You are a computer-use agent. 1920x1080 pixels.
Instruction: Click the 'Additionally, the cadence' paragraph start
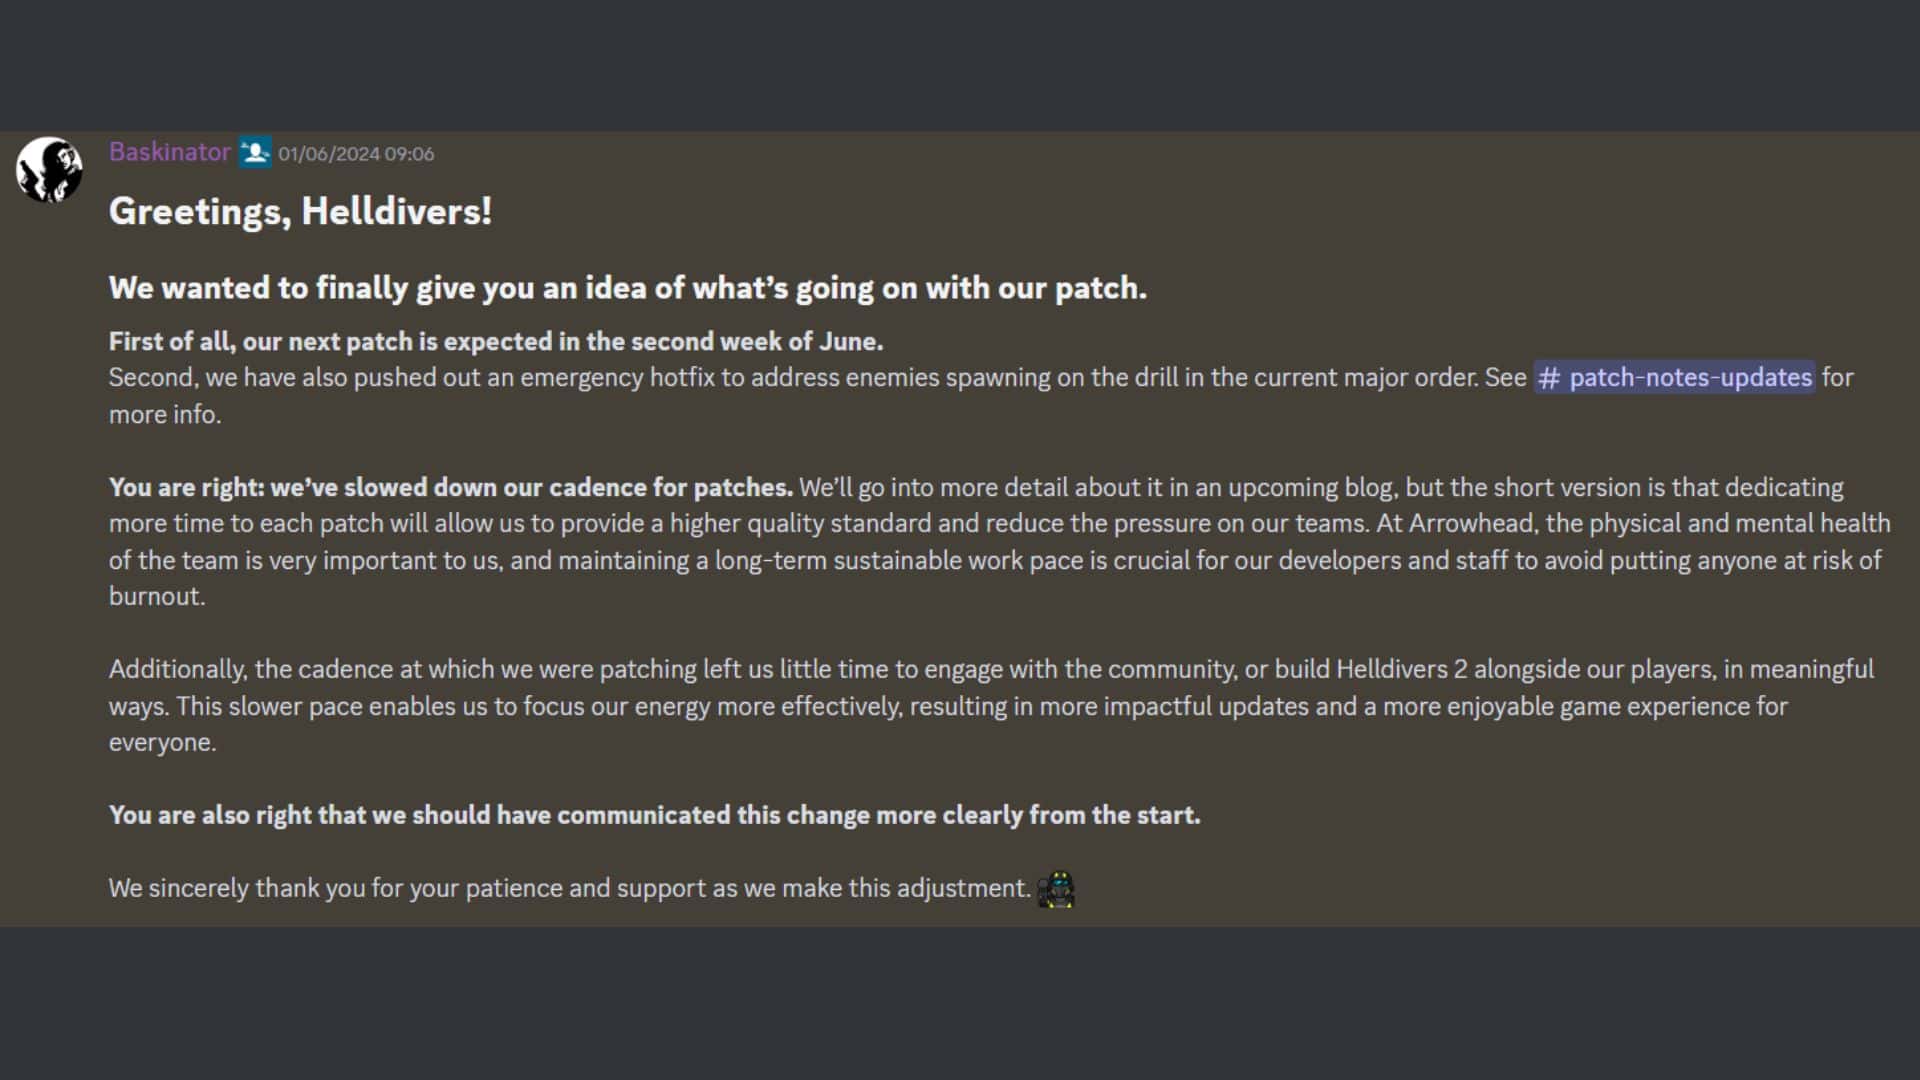pyautogui.click(x=253, y=669)
